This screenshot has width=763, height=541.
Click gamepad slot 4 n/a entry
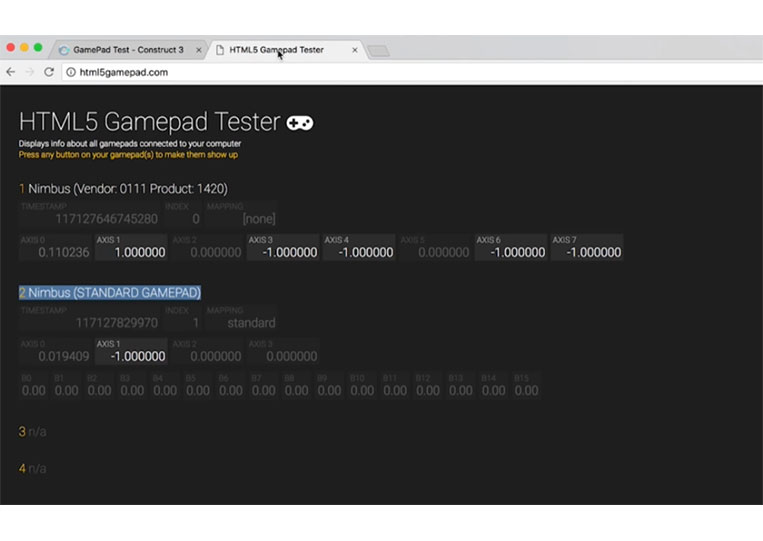click(x=33, y=469)
